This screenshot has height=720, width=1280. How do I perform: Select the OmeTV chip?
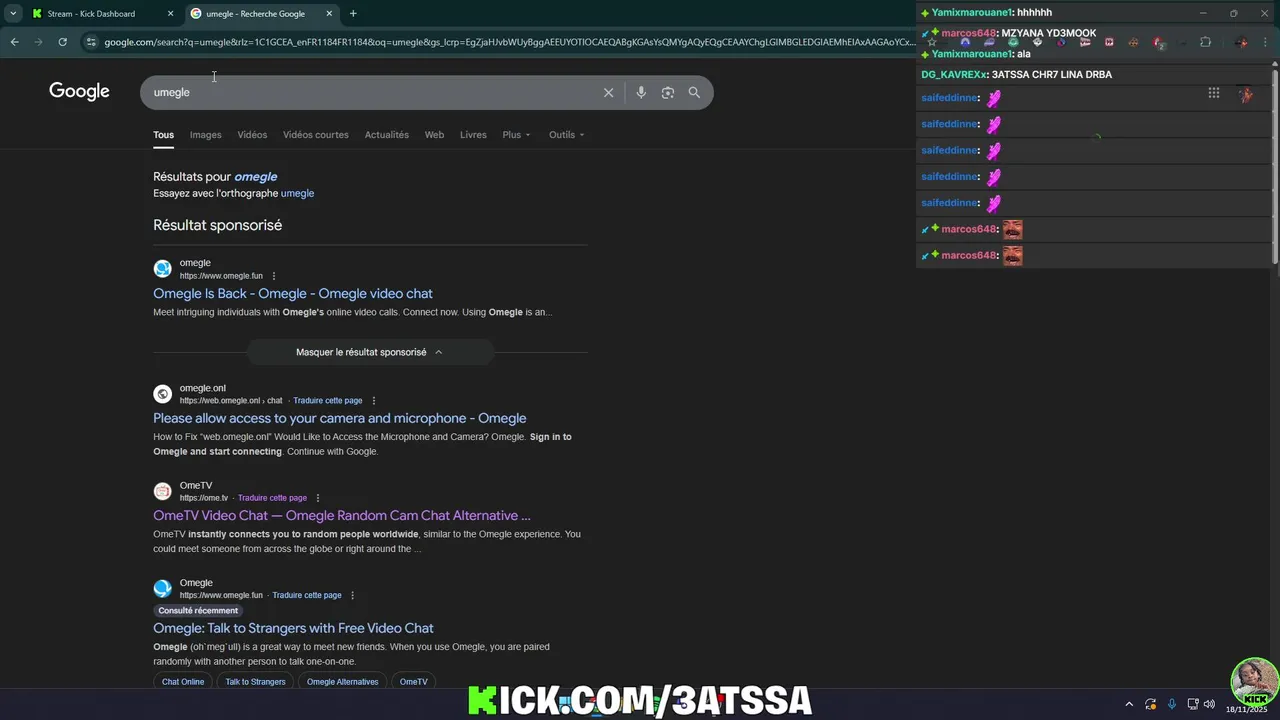tap(413, 682)
